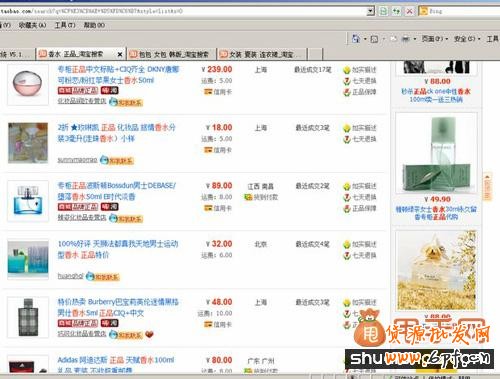Open the 100%好评 男士运动型香水 listing title
Screen dimensions: 500x379
(118, 249)
